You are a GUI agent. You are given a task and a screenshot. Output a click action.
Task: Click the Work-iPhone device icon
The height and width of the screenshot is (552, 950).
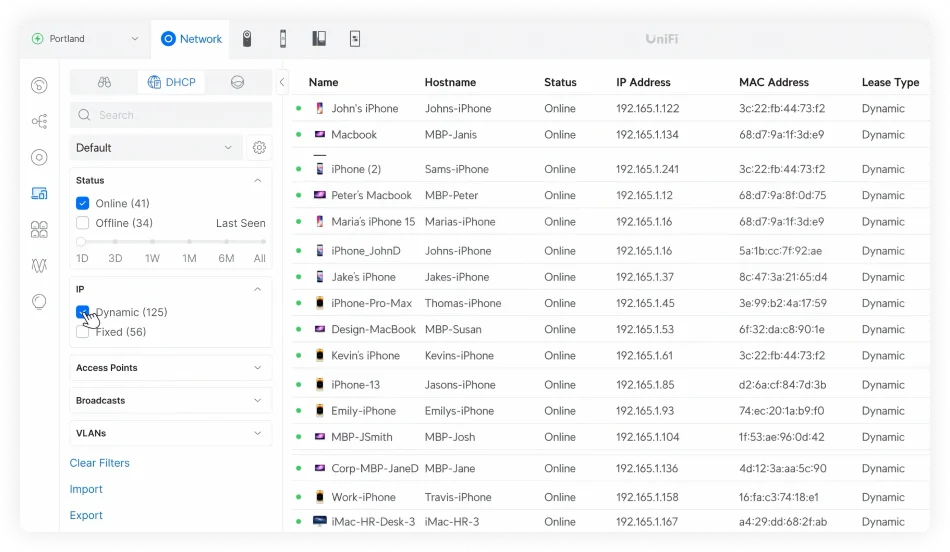320,497
